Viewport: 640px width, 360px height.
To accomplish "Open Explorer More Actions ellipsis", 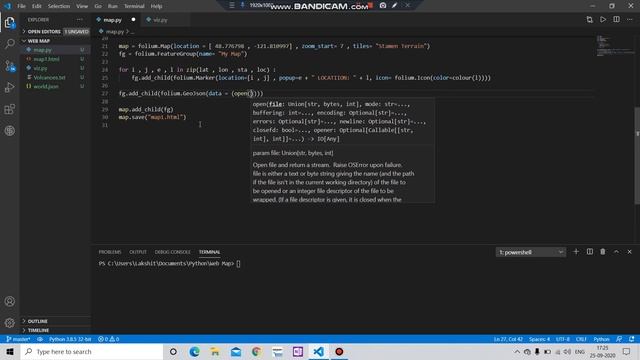I will point(80,20).
